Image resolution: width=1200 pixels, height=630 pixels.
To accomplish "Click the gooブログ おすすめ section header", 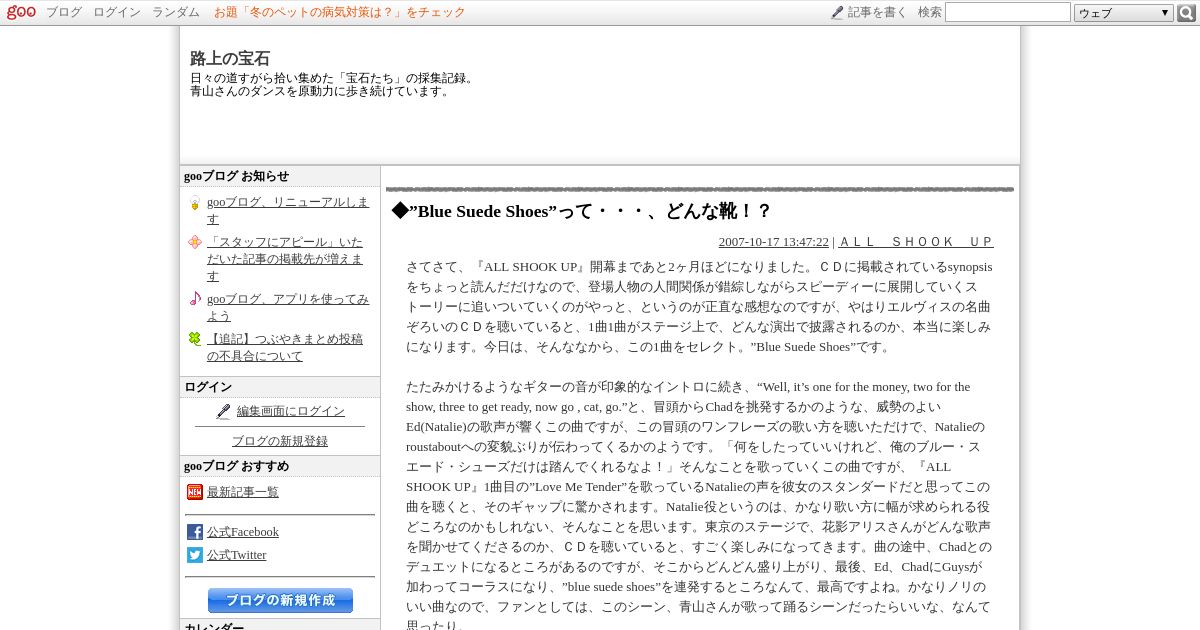I will (280, 466).
